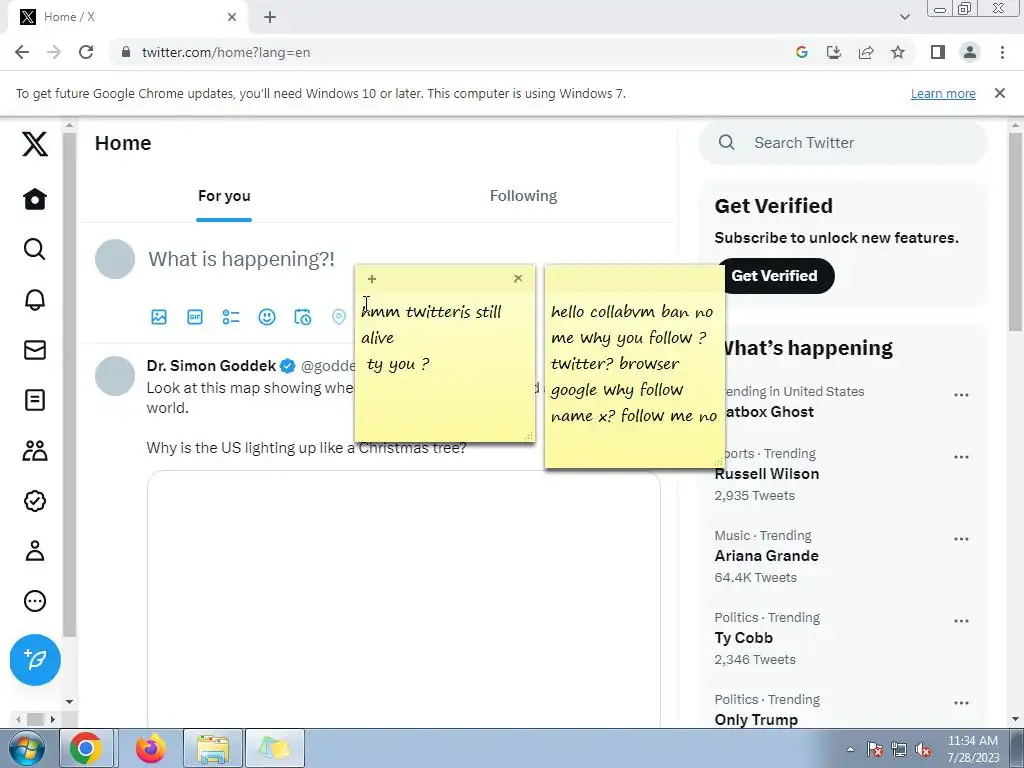Click the blue compose tweet button

[35, 660]
